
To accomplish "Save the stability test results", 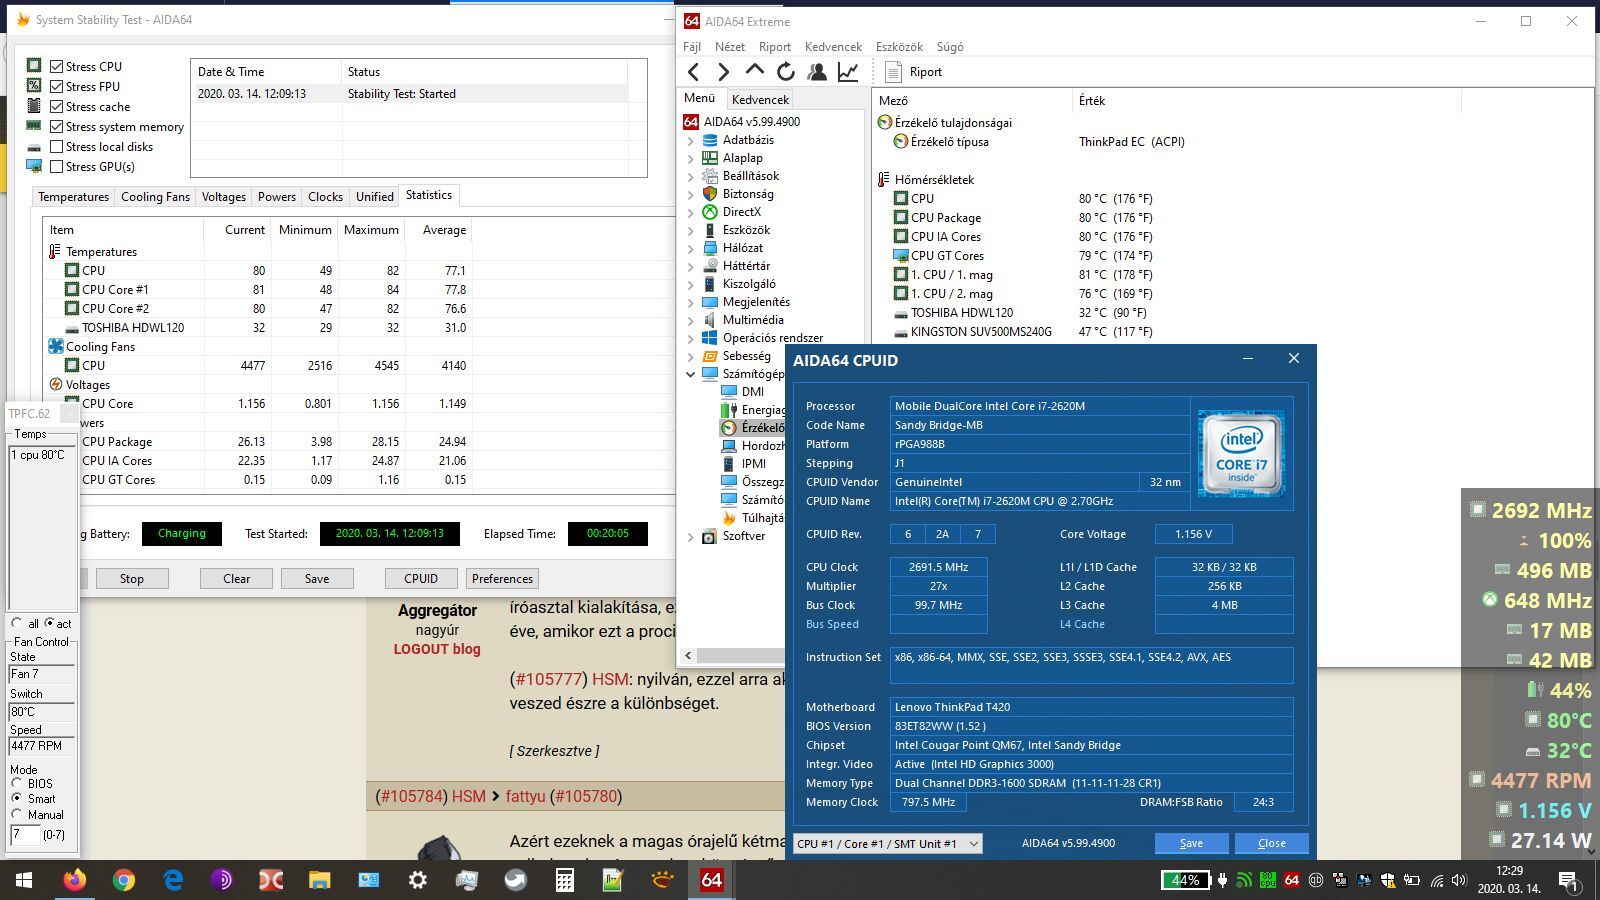I will (316, 579).
